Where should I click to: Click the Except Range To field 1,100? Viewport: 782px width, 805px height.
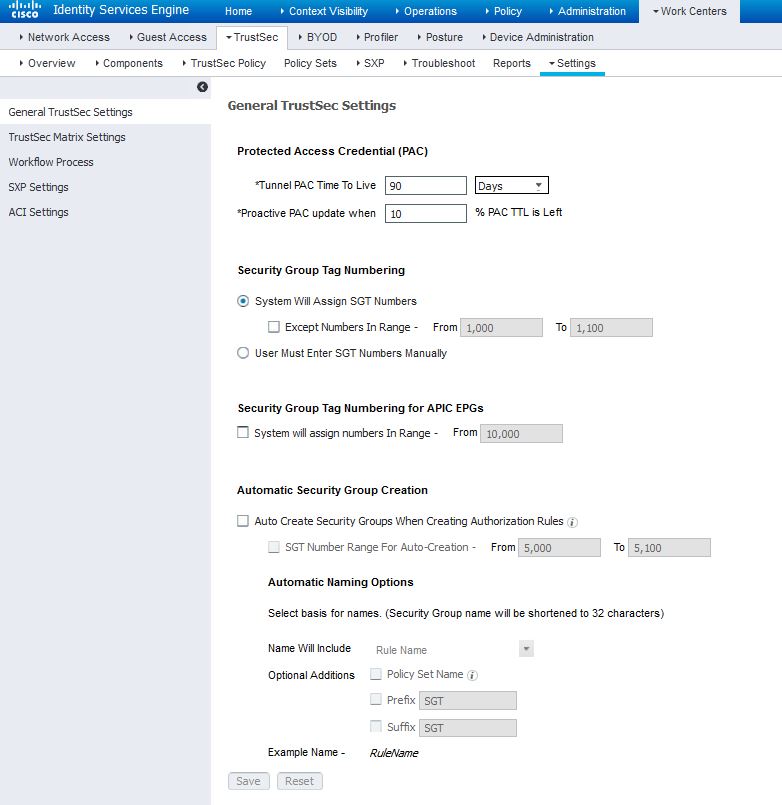pos(611,328)
